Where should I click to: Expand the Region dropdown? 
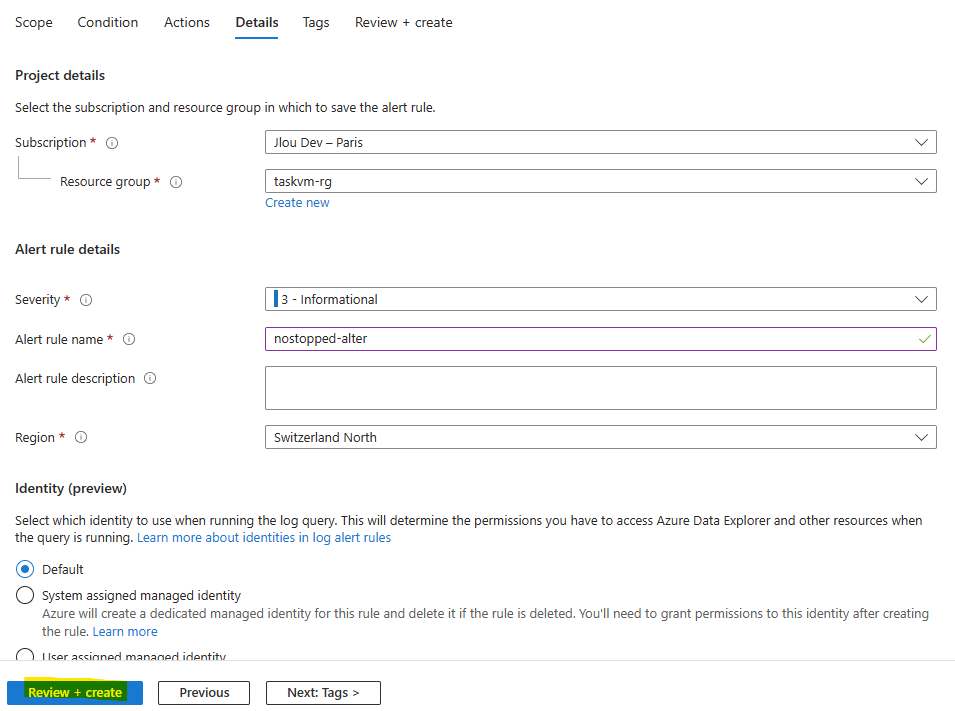pyautogui.click(x=601, y=437)
